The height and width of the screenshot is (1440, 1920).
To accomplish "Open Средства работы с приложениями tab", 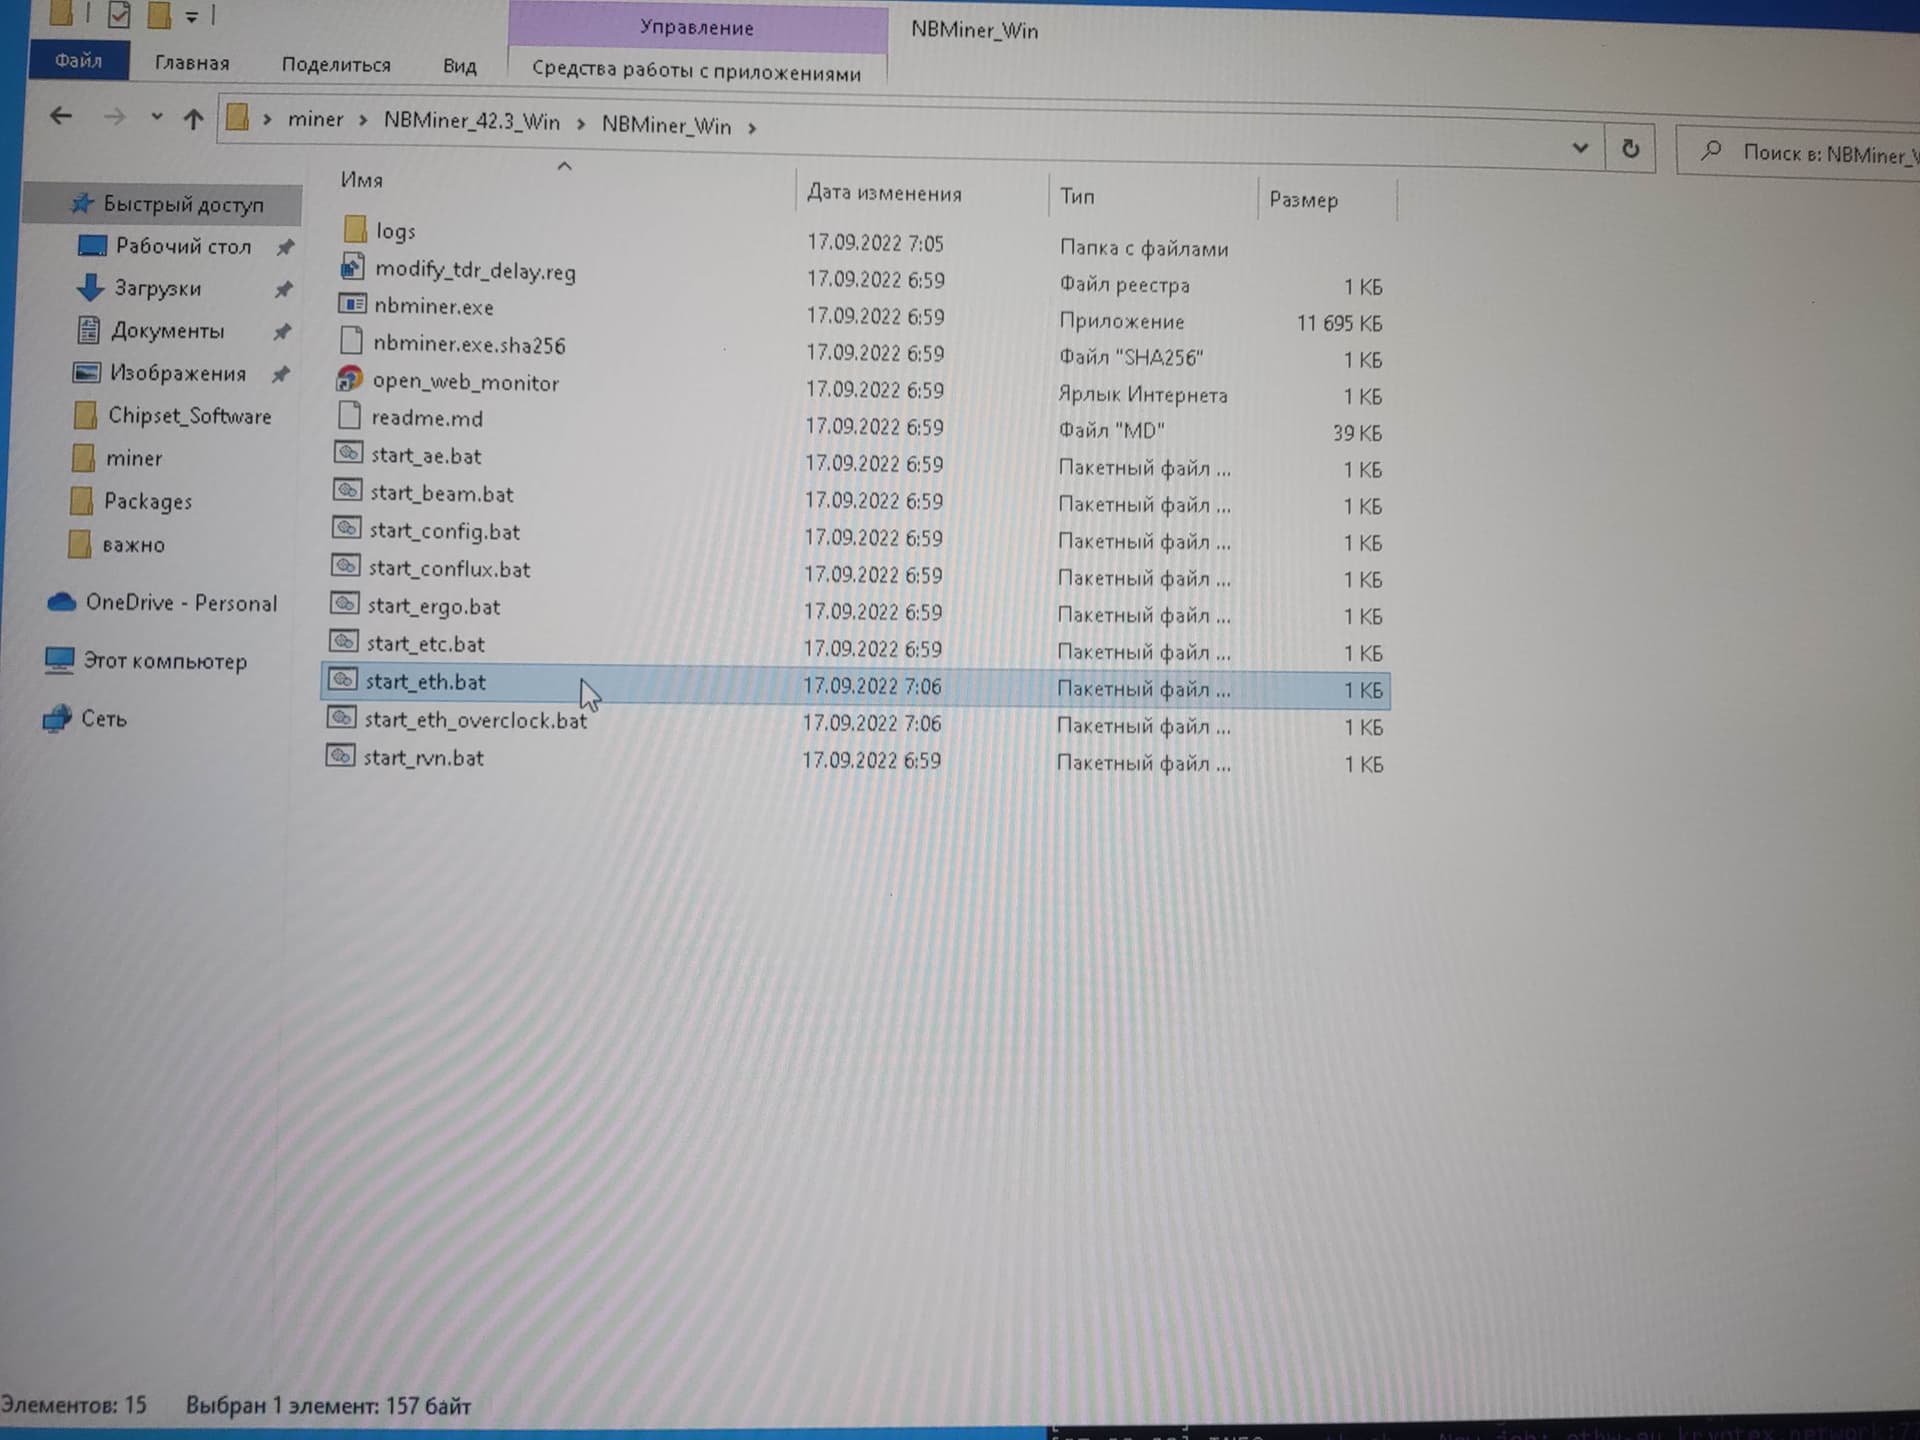I will [696, 71].
